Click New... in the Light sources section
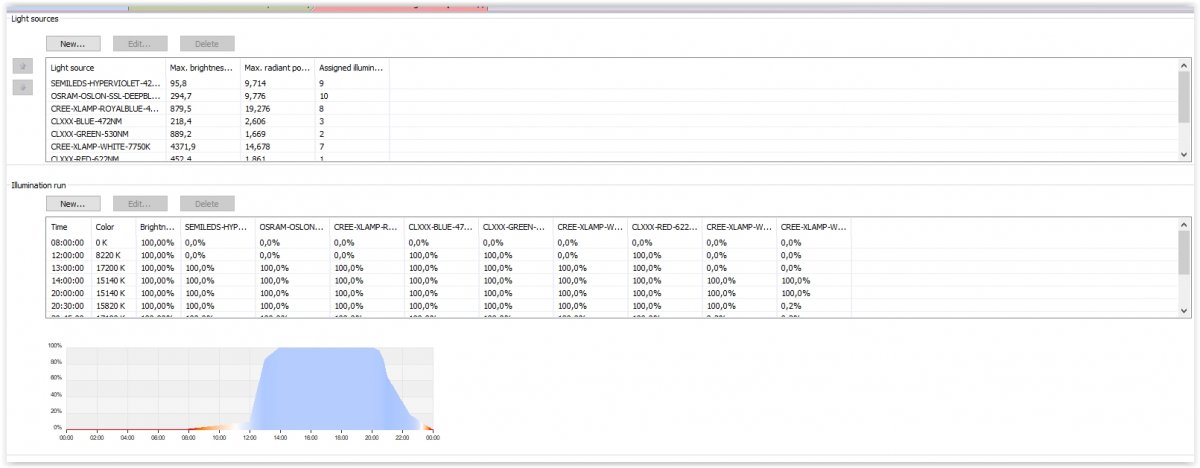Image resolution: width=1200 pixels, height=468 pixels. 73,44
